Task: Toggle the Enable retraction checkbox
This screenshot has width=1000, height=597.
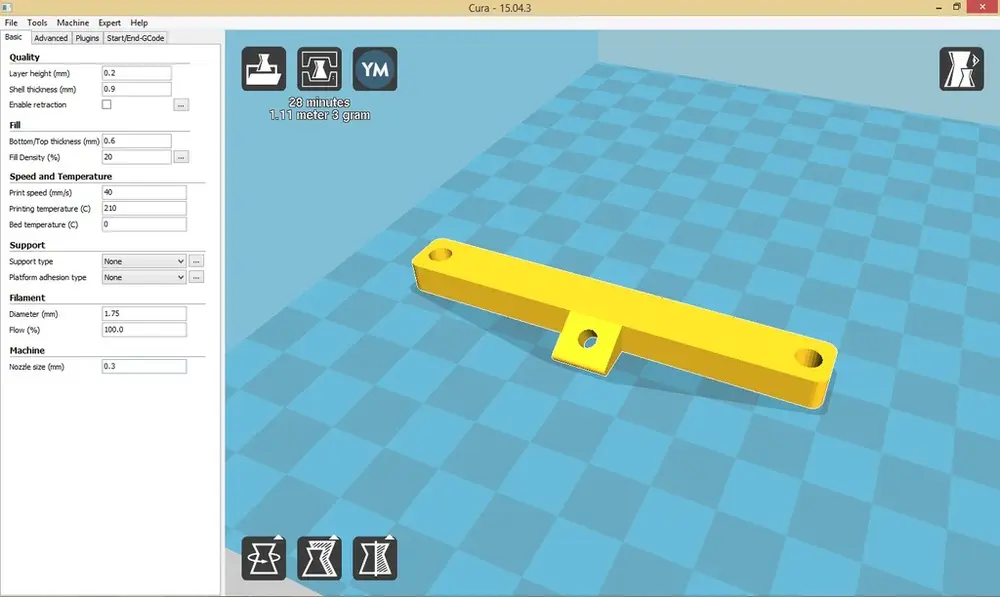Action: pyautogui.click(x=107, y=105)
